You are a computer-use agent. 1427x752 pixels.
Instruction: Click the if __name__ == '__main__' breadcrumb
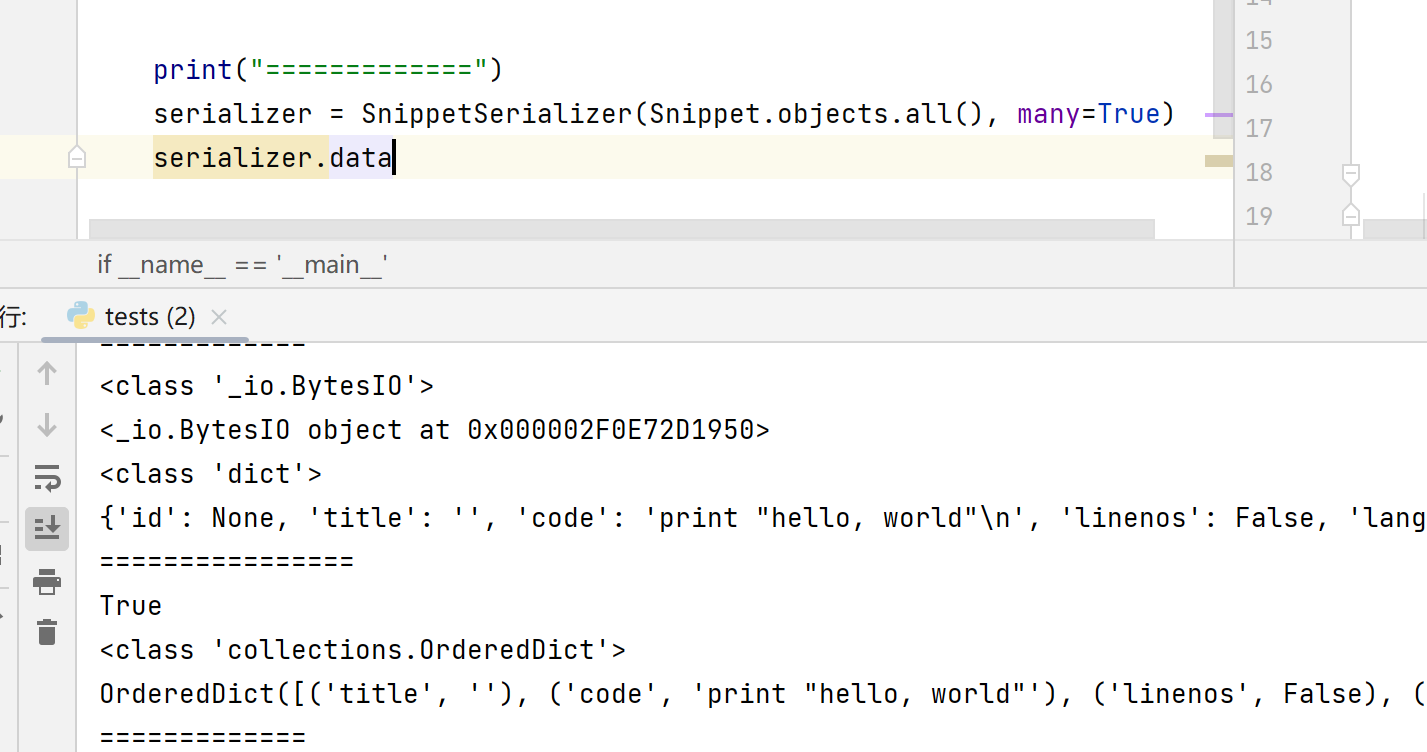(x=242, y=264)
